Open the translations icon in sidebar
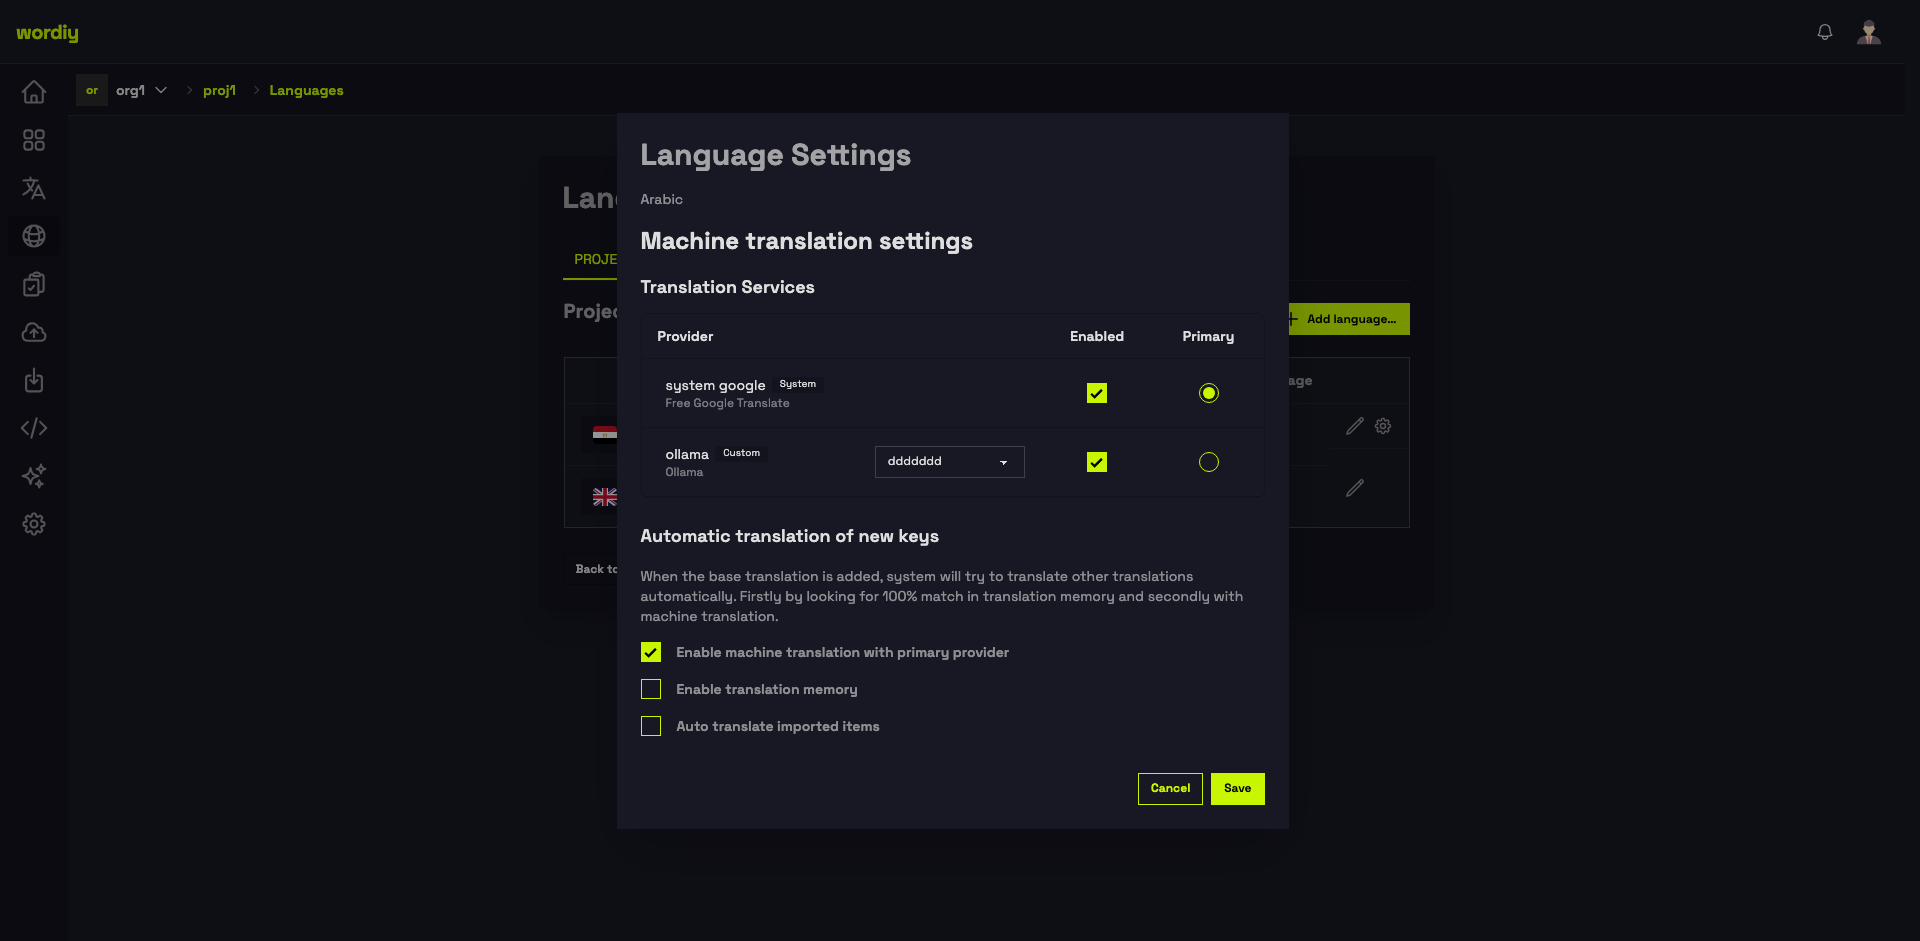The image size is (1920, 941). 34,188
